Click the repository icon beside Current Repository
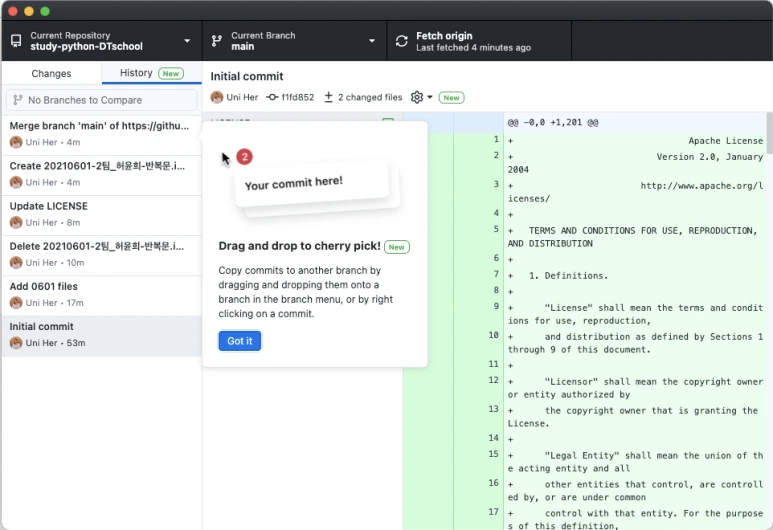Image resolution: width=773 pixels, height=530 pixels. click(x=16, y=41)
